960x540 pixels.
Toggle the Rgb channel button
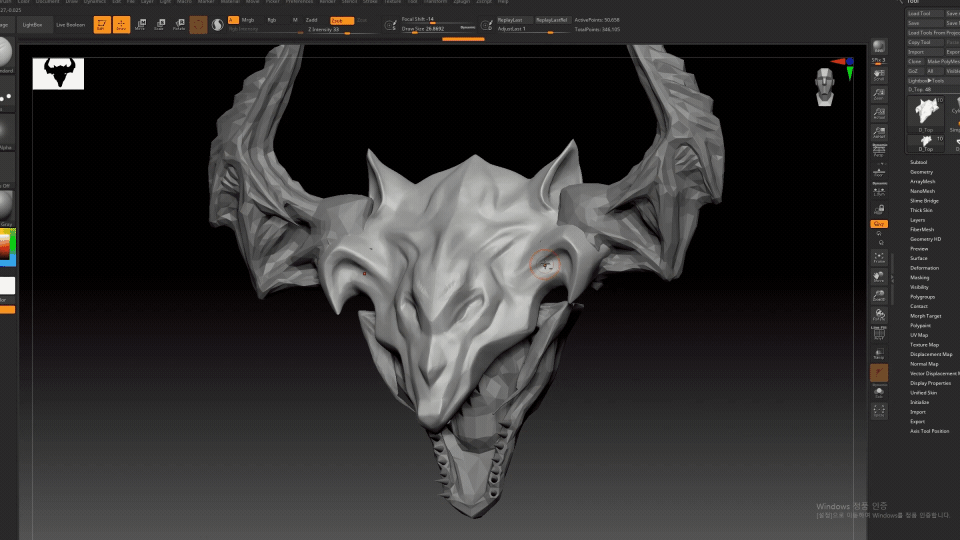point(272,20)
